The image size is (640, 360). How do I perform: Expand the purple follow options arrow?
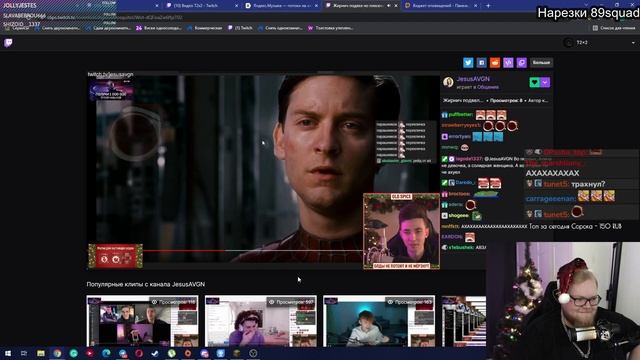(545, 82)
